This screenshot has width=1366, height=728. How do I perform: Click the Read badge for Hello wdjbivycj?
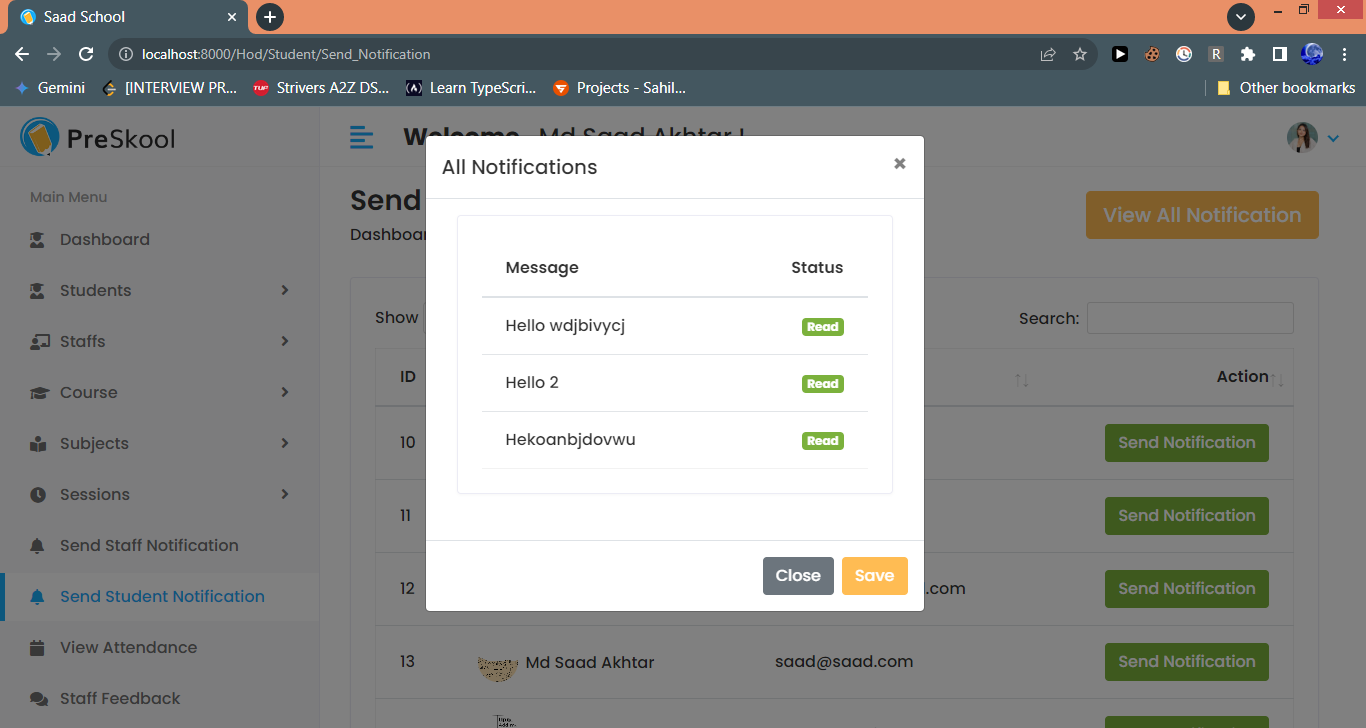823,327
